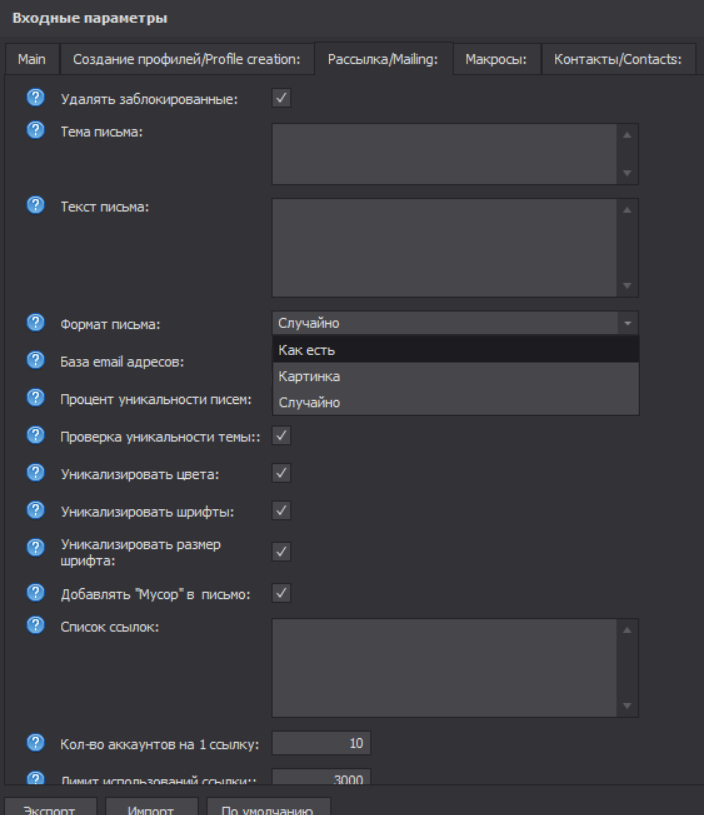Click help icon next to Тема письма
This screenshot has width=704, height=815.
tap(36, 130)
